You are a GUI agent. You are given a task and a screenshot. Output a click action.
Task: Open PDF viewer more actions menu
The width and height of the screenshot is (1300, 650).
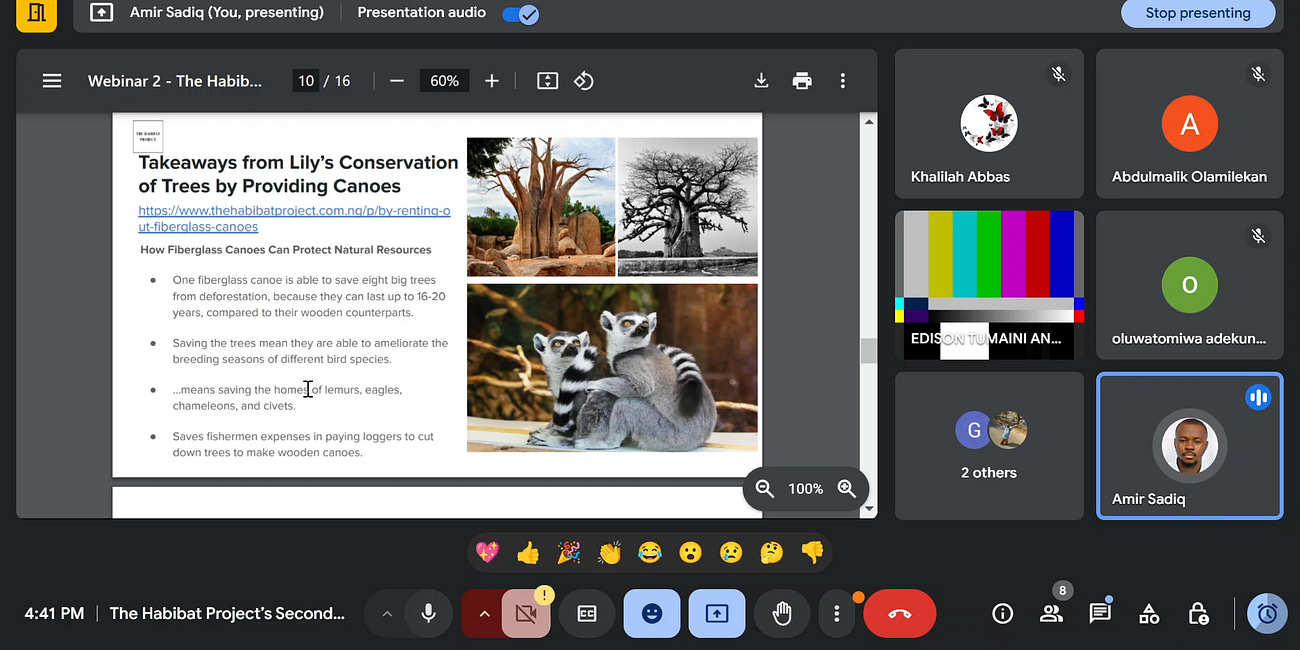(x=843, y=81)
